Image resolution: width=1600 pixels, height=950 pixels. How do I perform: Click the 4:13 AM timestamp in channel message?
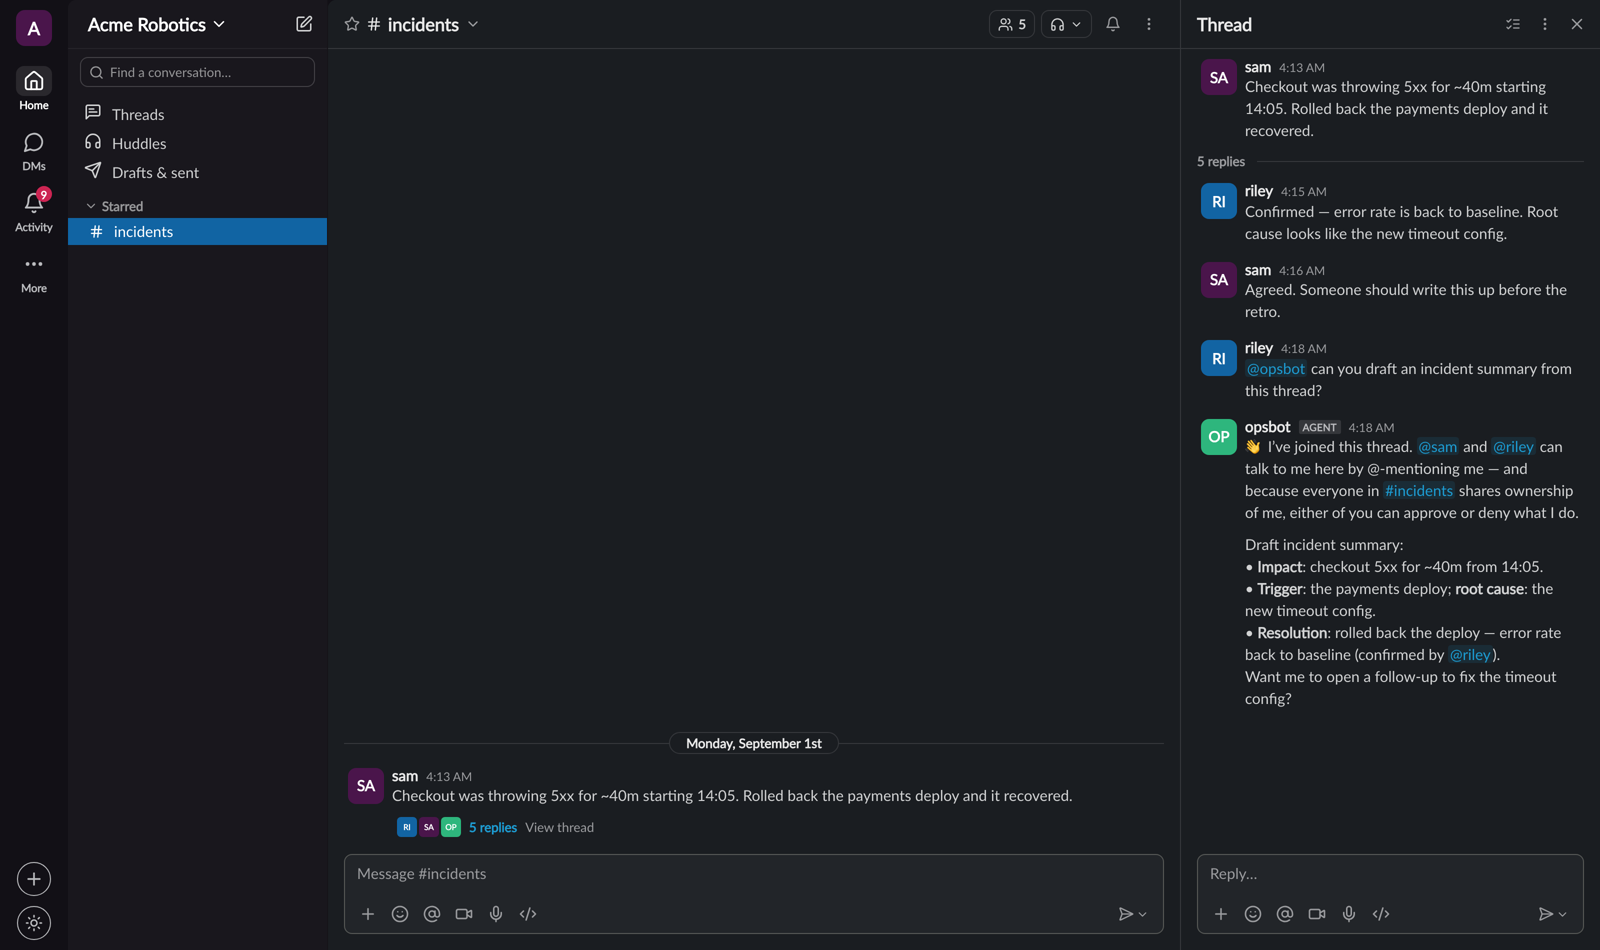pyautogui.click(x=449, y=777)
